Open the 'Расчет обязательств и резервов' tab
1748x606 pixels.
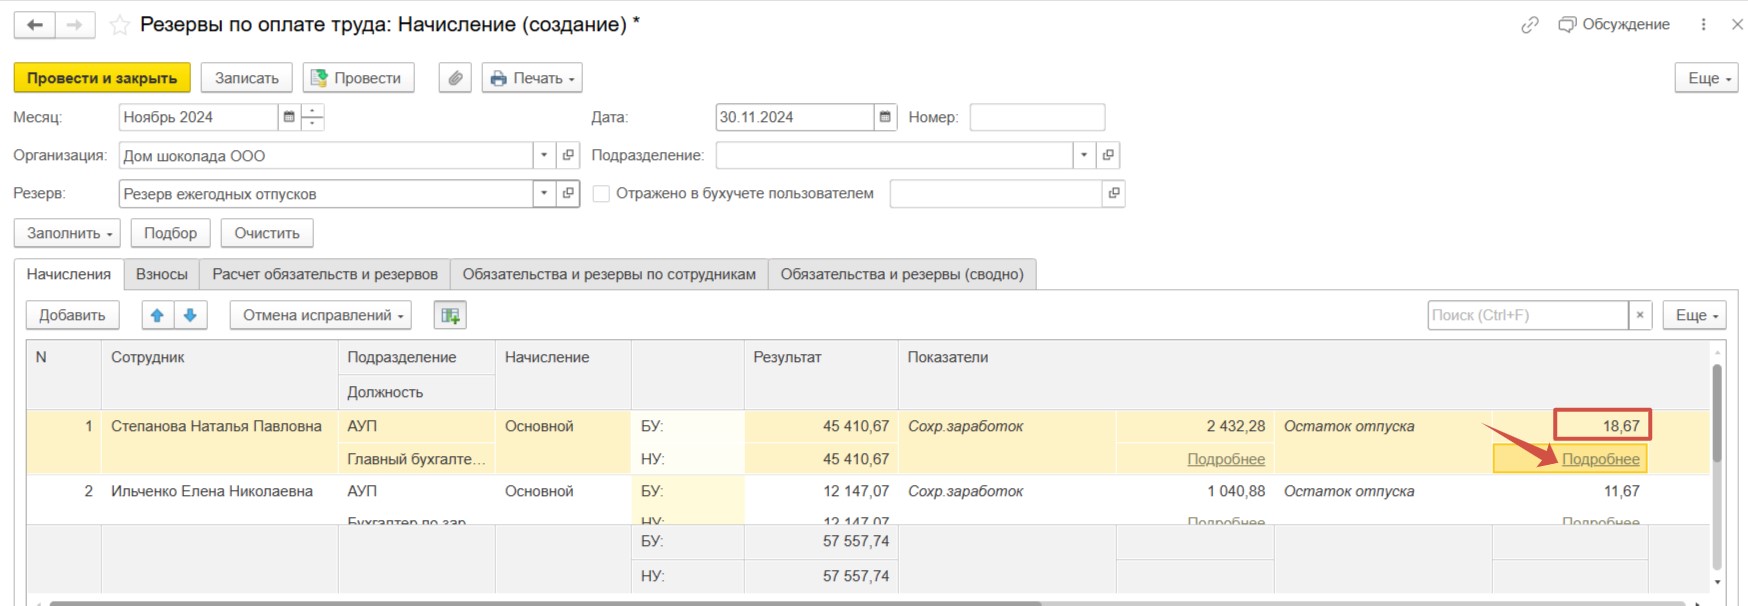tap(324, 274)
